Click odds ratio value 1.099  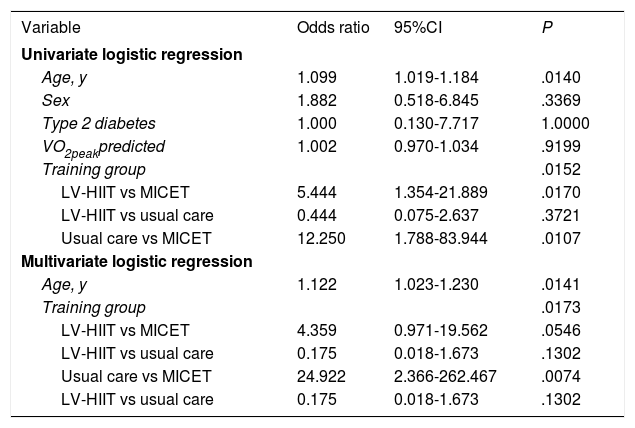(x=316, y=77)
